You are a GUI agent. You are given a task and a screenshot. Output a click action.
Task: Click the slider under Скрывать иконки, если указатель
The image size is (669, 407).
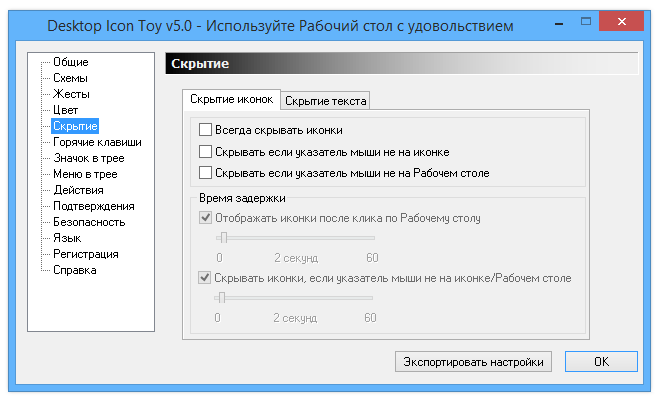[294, 298]
